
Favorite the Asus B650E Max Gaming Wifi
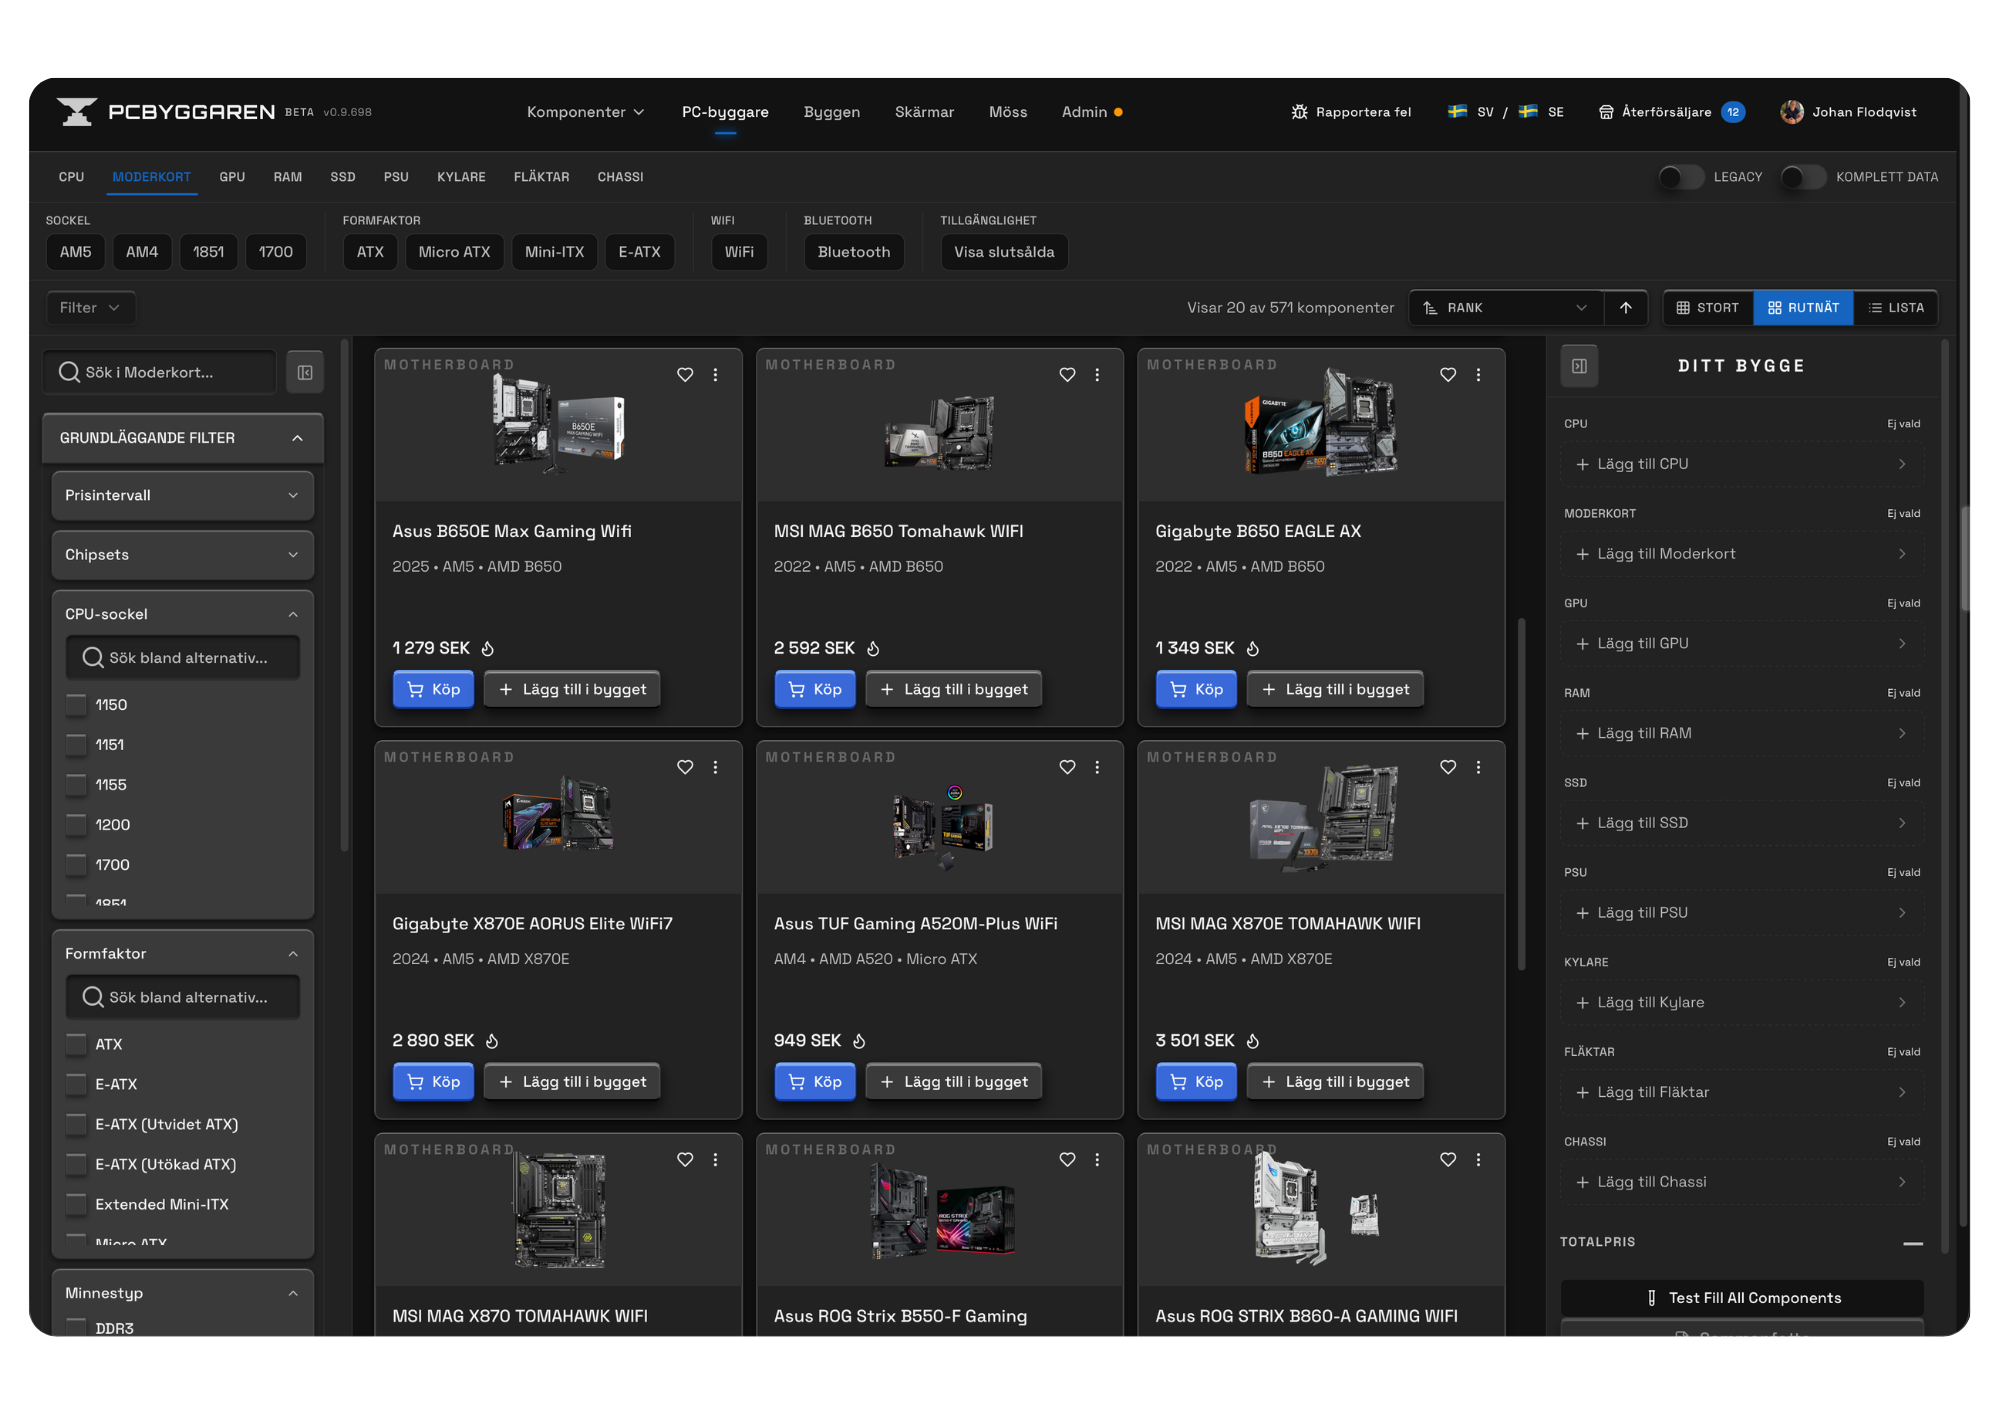click(x=685, y=375)
